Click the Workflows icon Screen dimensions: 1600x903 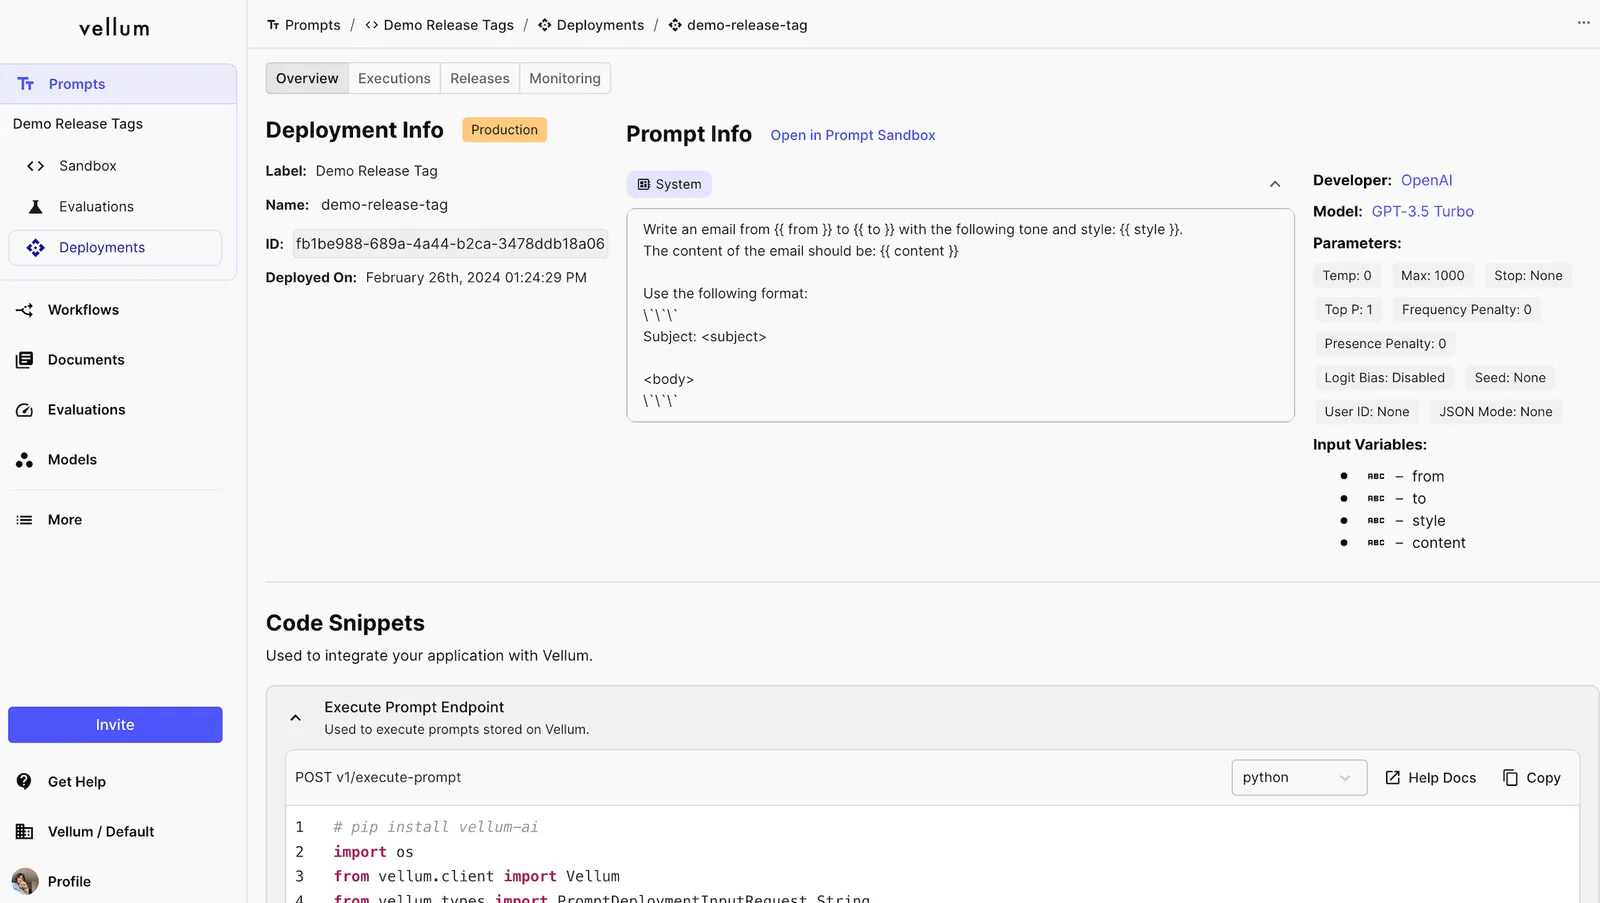(x=25, y=310)
